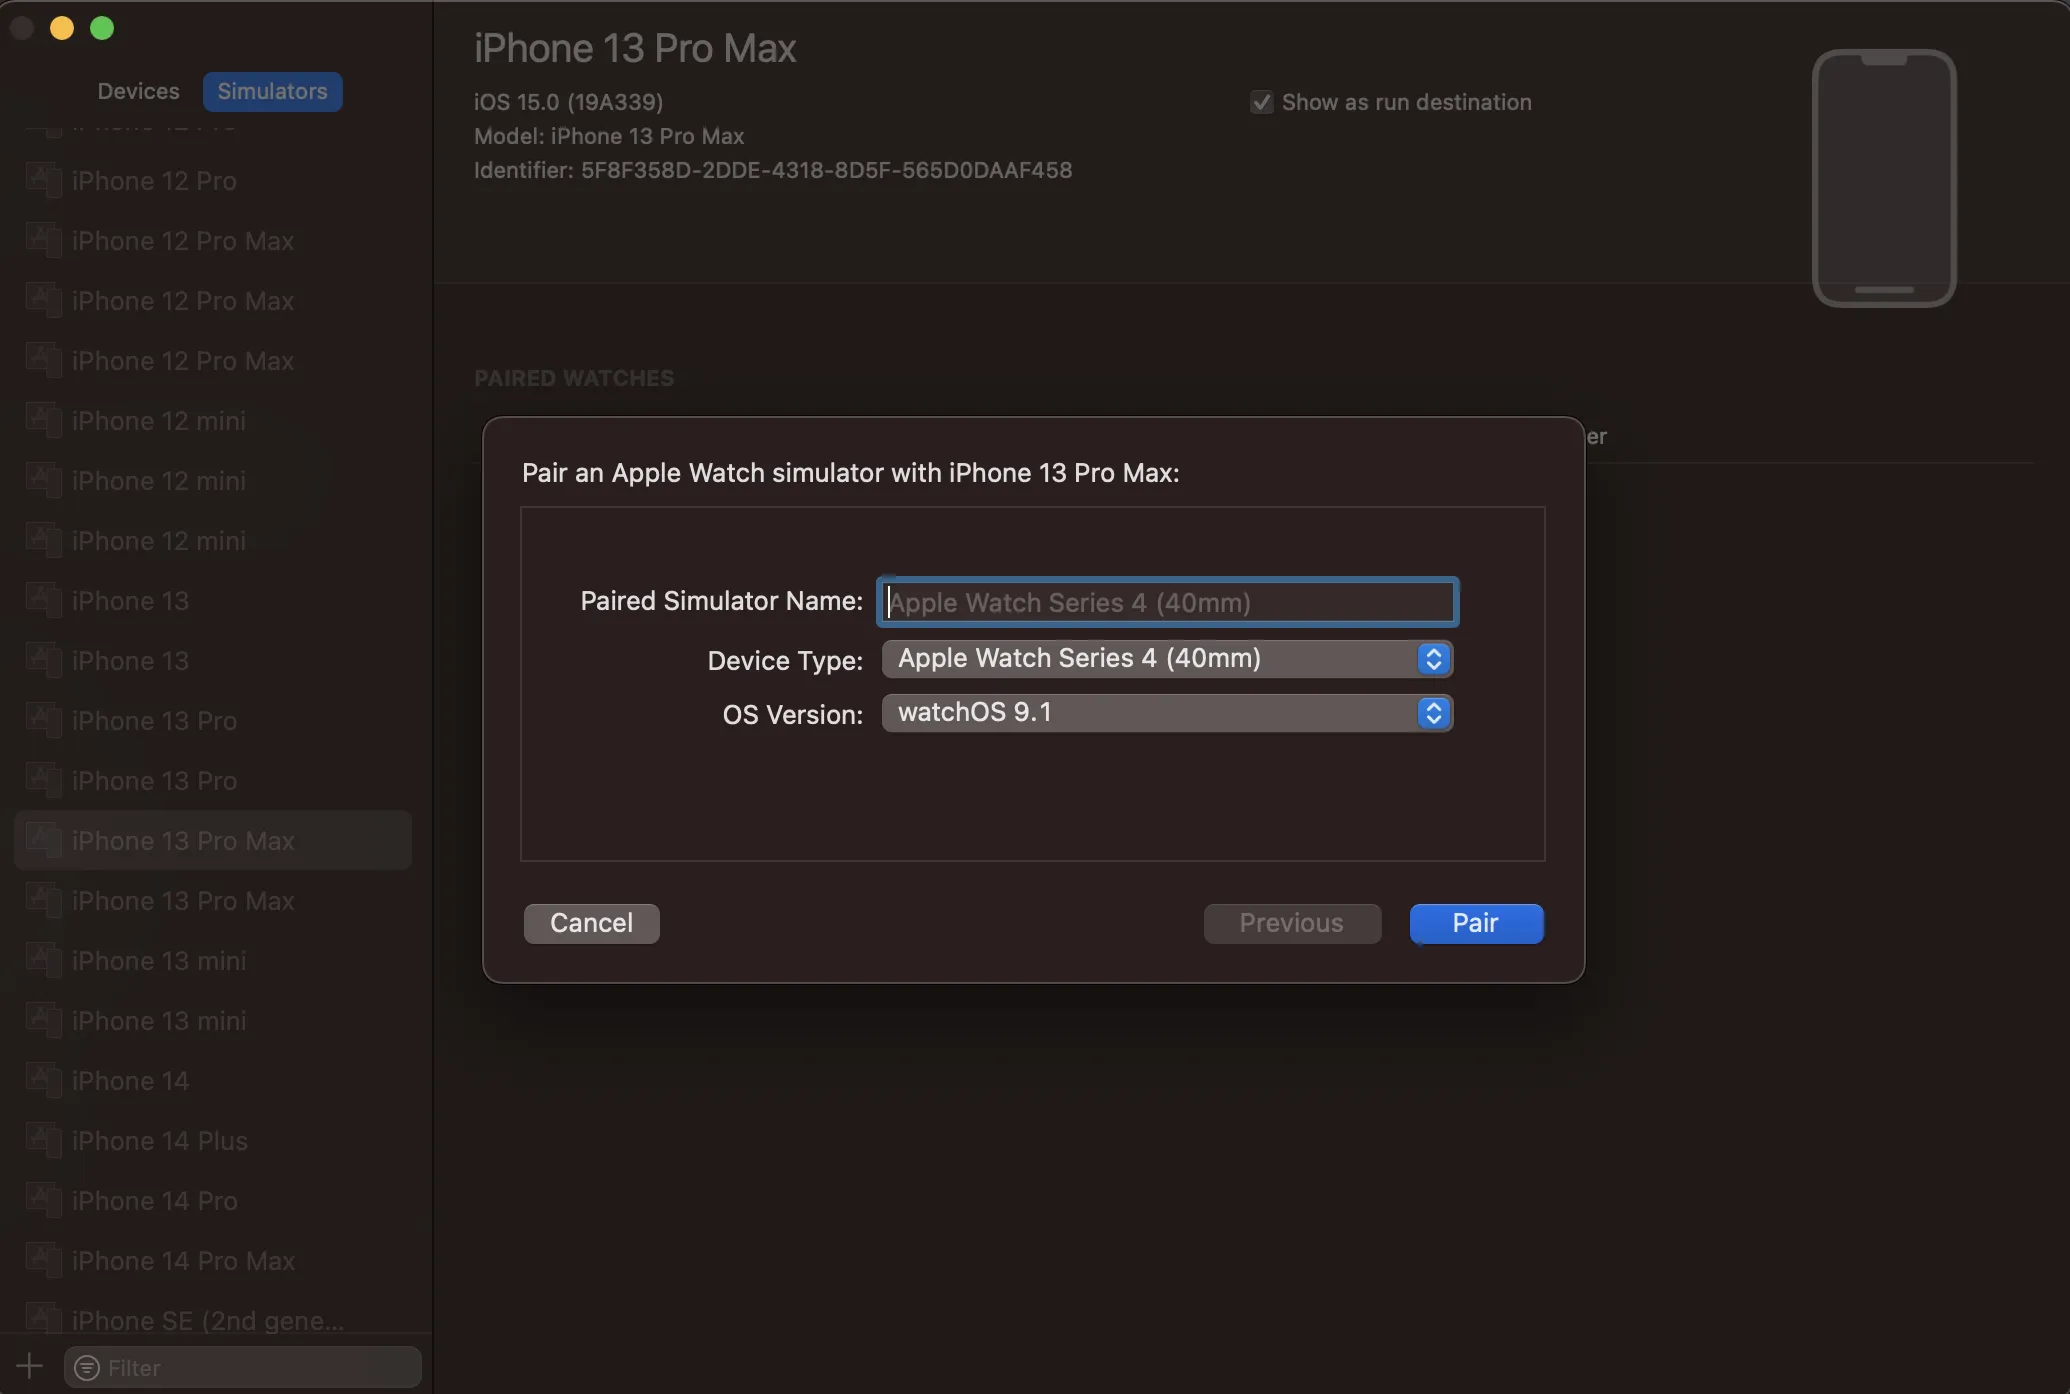Click the first iPhone 12 mini simulator icon
Screen dimensions: 2070x1394
click(x=43, y=420)
